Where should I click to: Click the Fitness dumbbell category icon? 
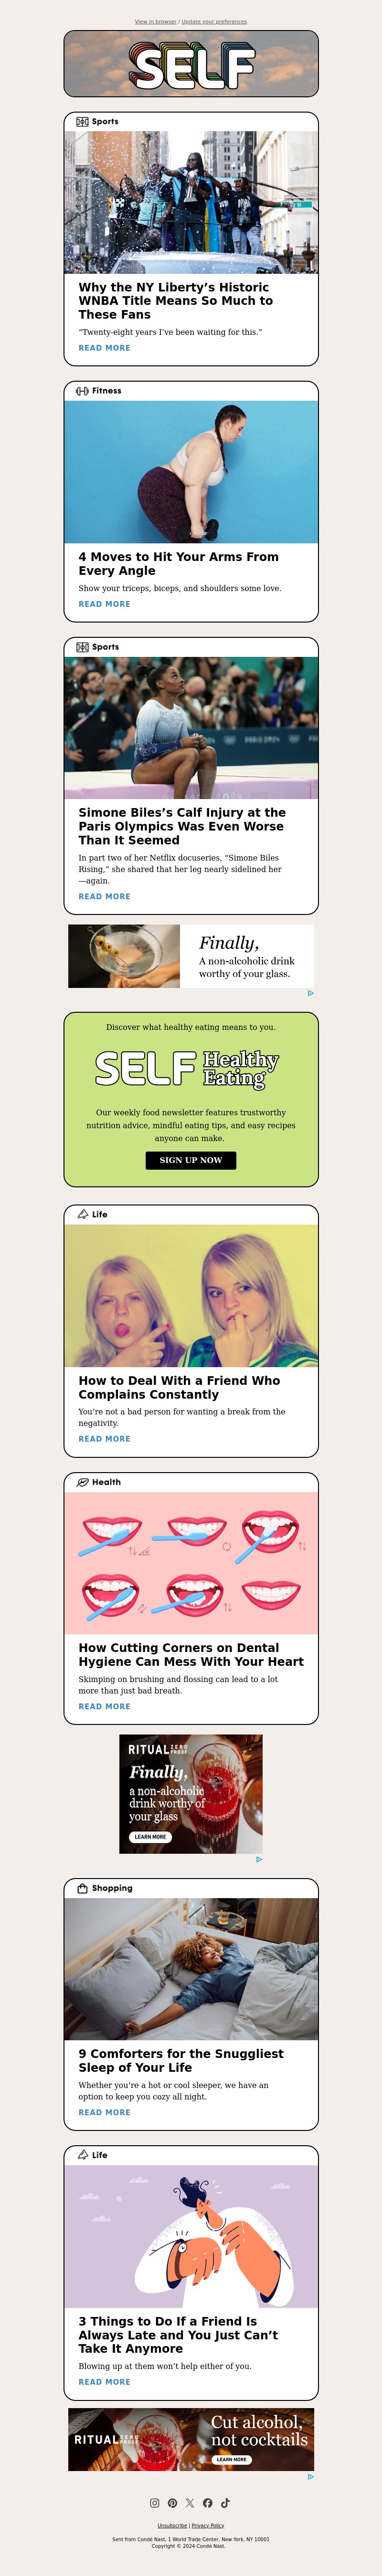pos(82,391)
